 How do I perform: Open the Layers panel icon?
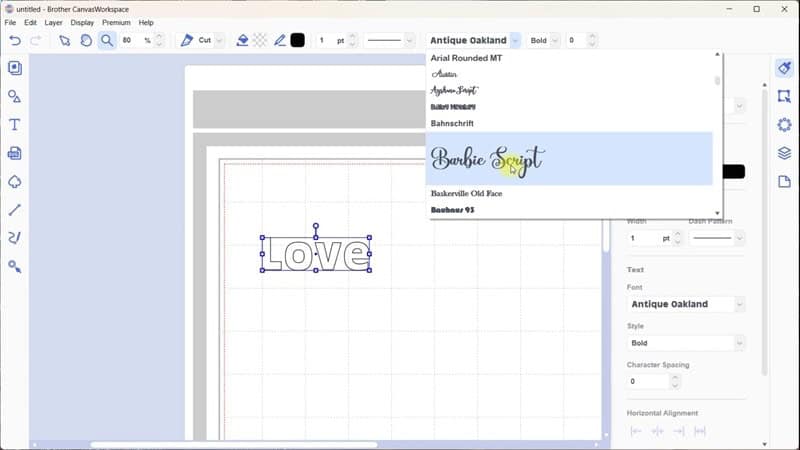784,153
